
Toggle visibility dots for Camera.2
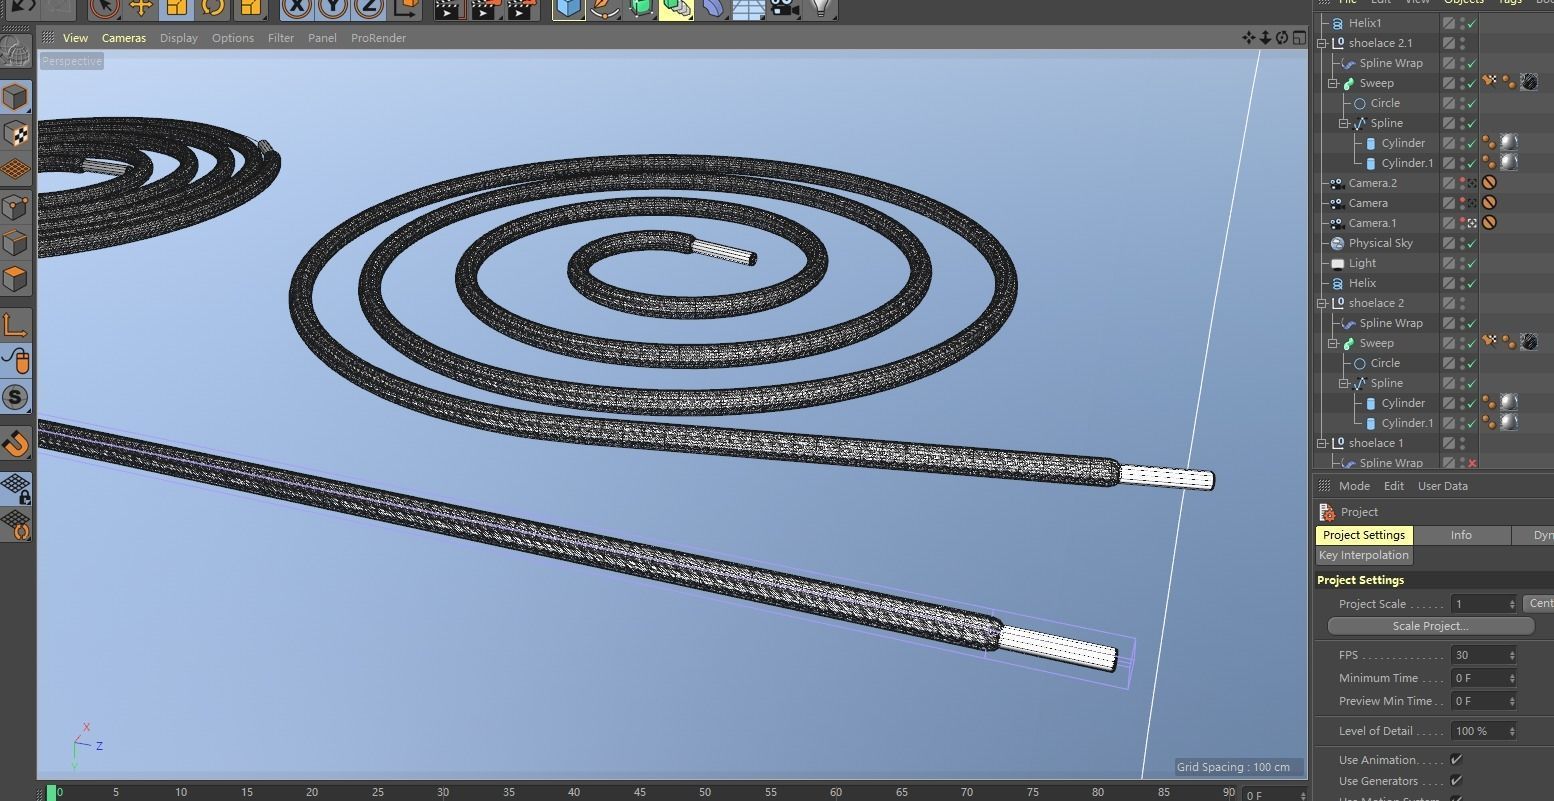1462,183
